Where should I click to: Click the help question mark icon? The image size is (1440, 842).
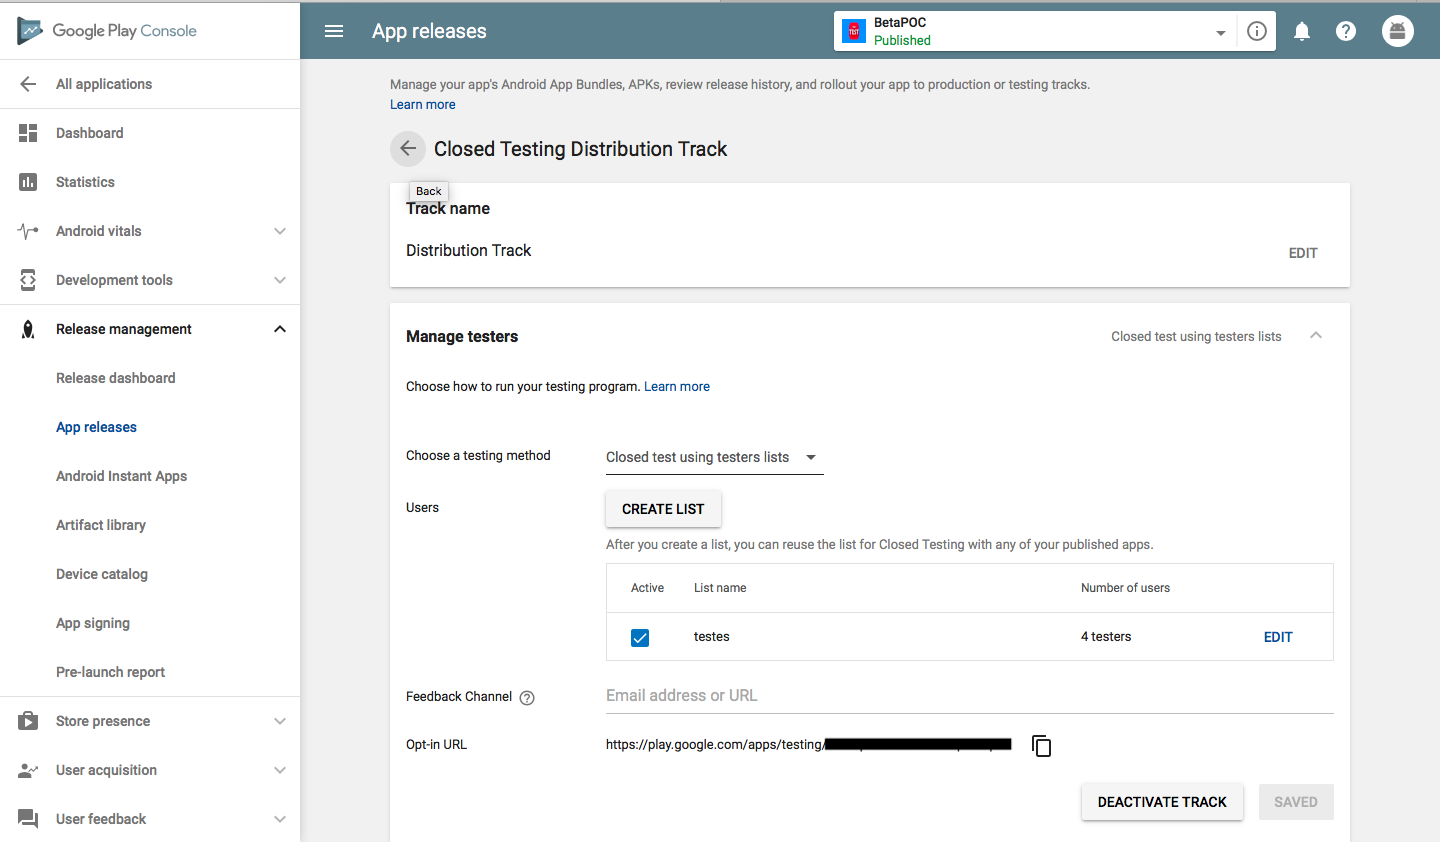pos(1346,31)
